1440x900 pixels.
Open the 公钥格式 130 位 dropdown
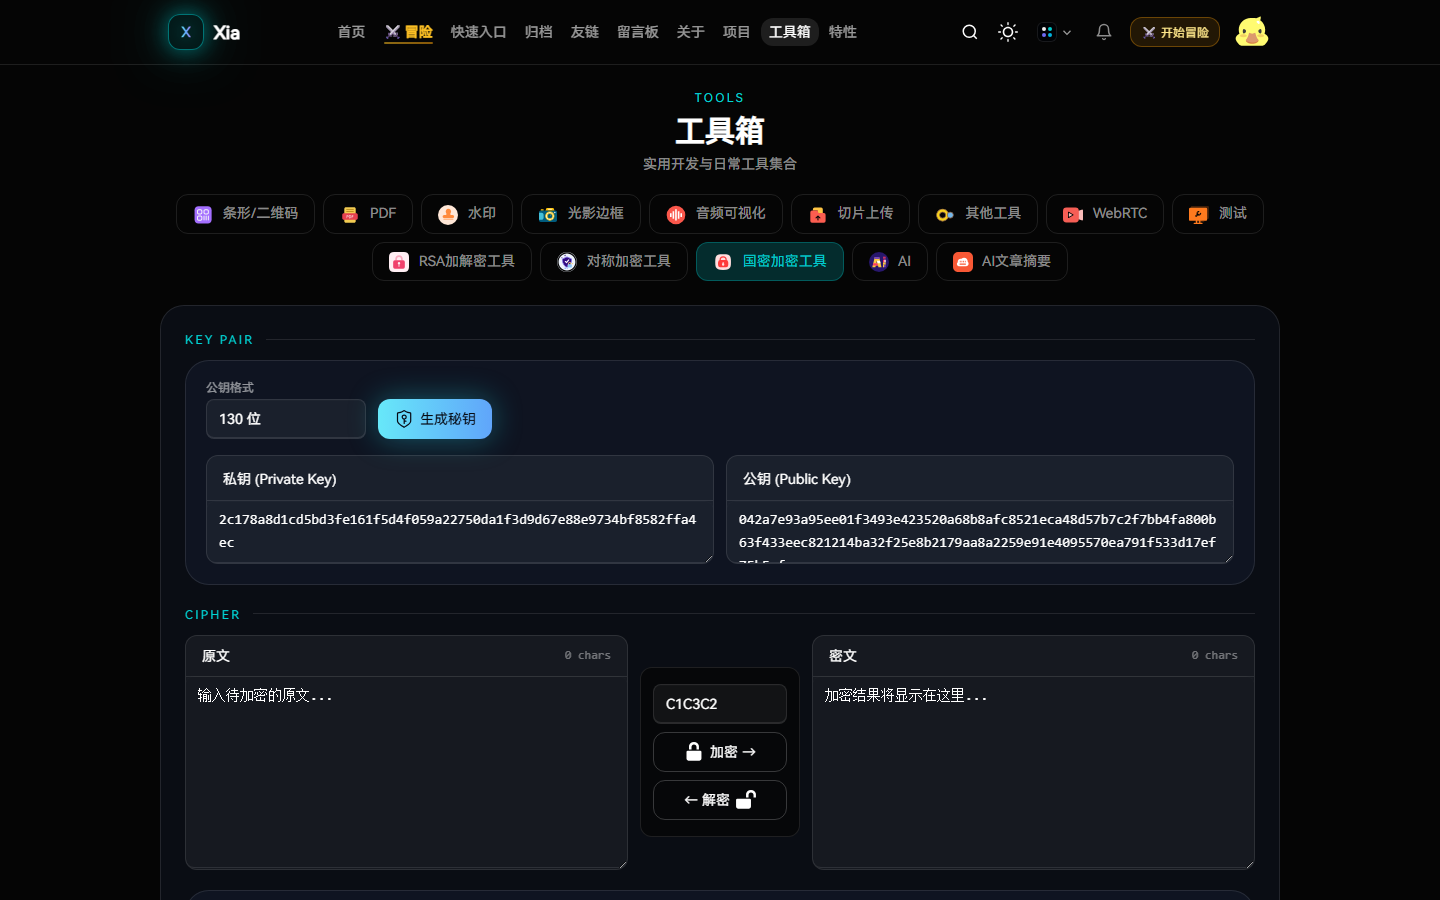[x=286, y=419]
